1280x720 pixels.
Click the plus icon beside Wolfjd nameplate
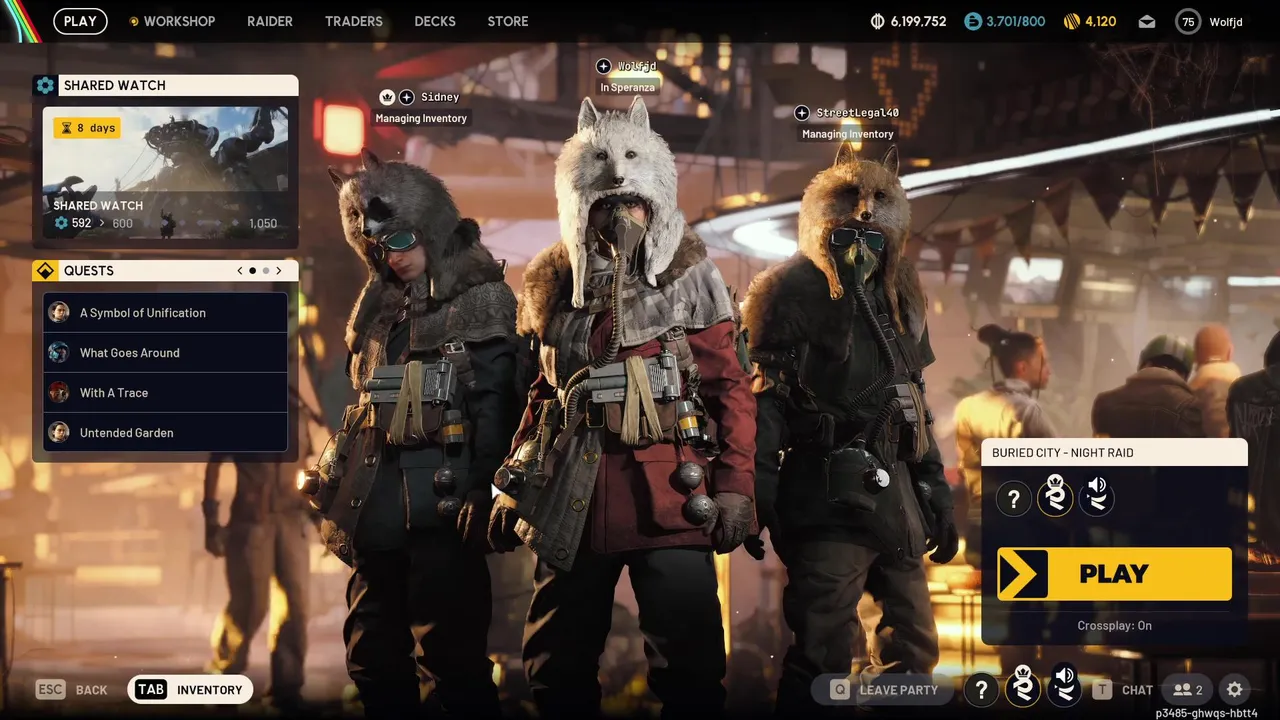point(603,67)
